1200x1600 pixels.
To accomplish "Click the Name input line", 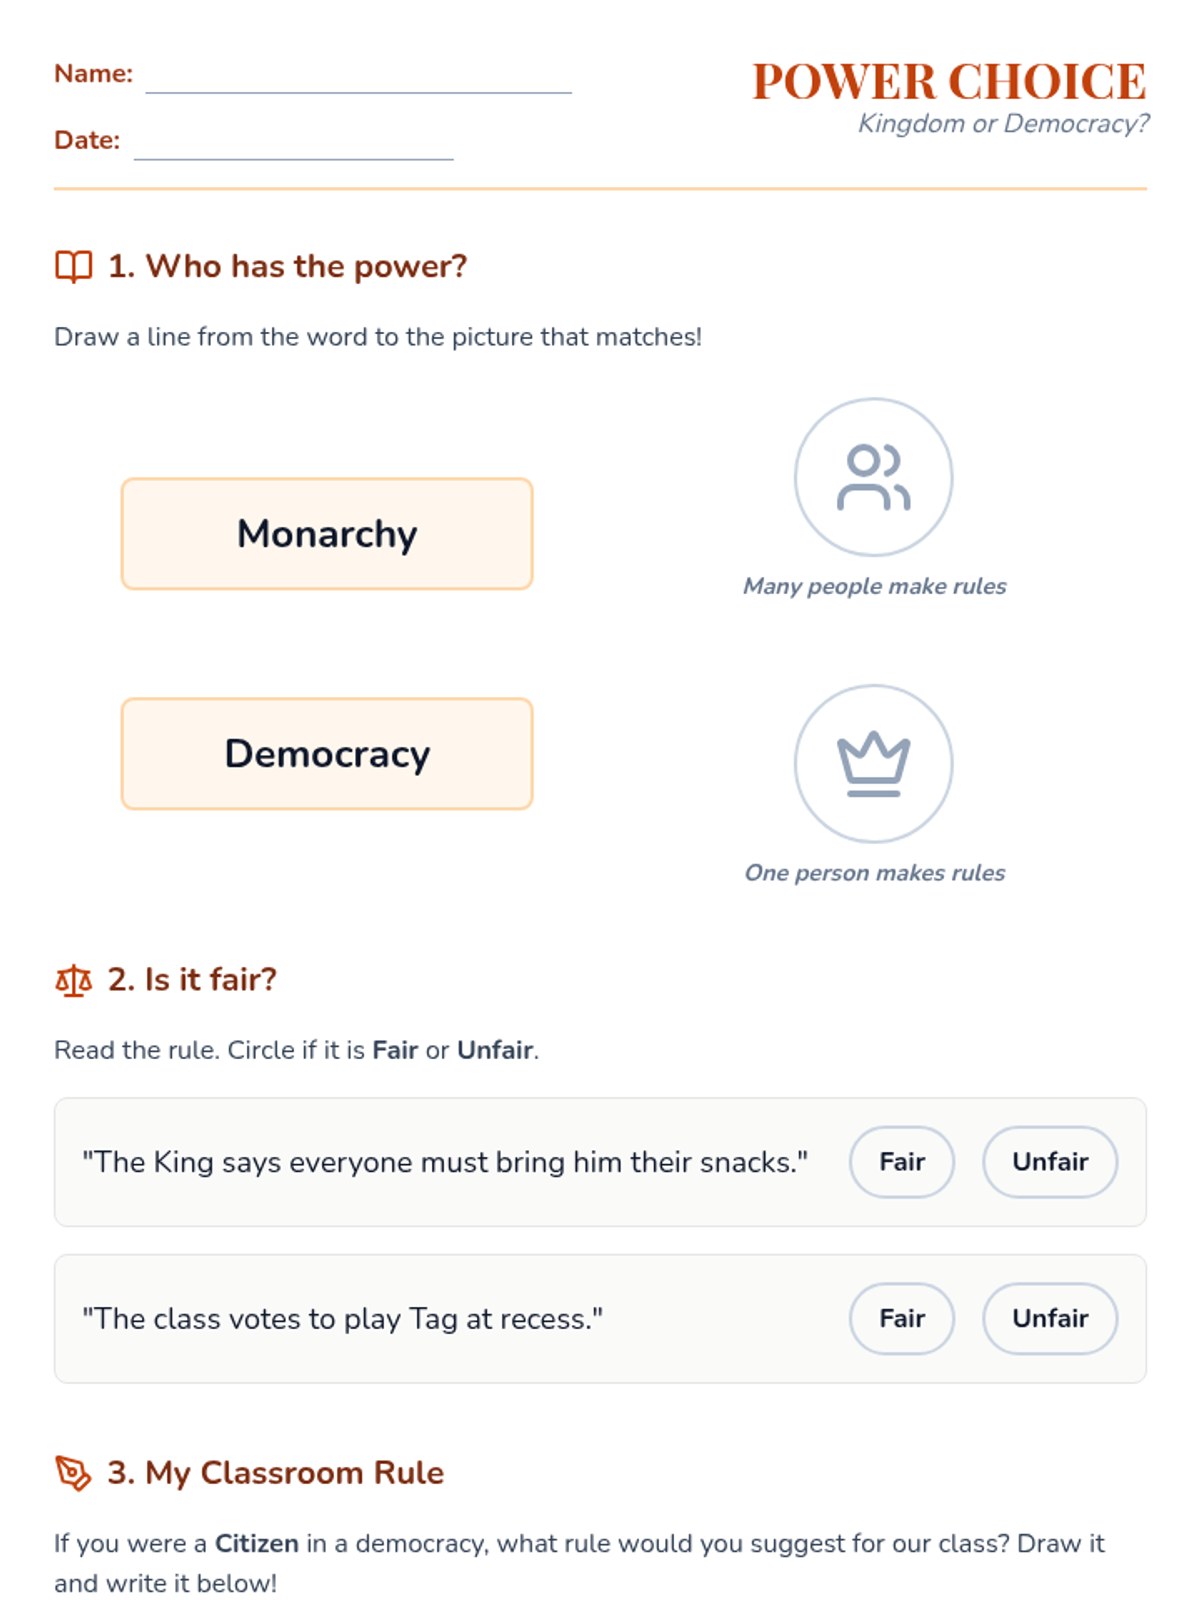I will (x=358, y=78).
